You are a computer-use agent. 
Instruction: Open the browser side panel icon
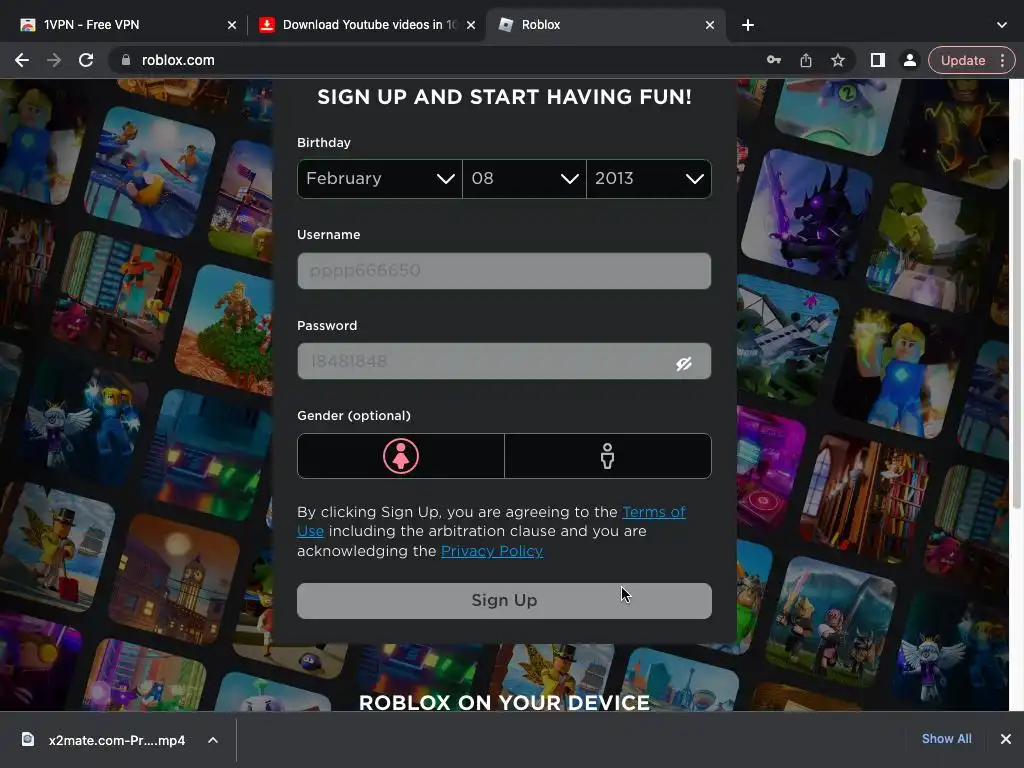tap(878, 60)
